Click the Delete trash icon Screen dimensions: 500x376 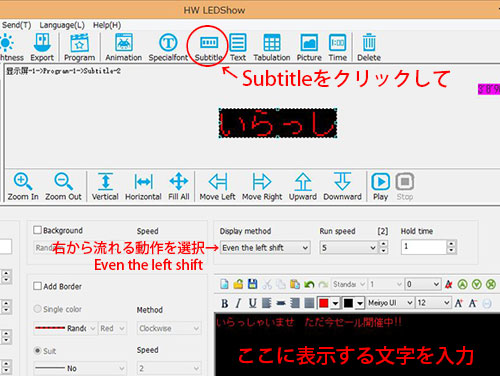point(369,47)
